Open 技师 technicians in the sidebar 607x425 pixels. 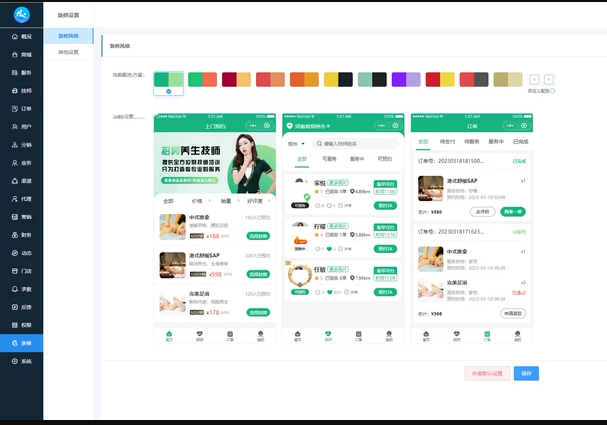22,91
